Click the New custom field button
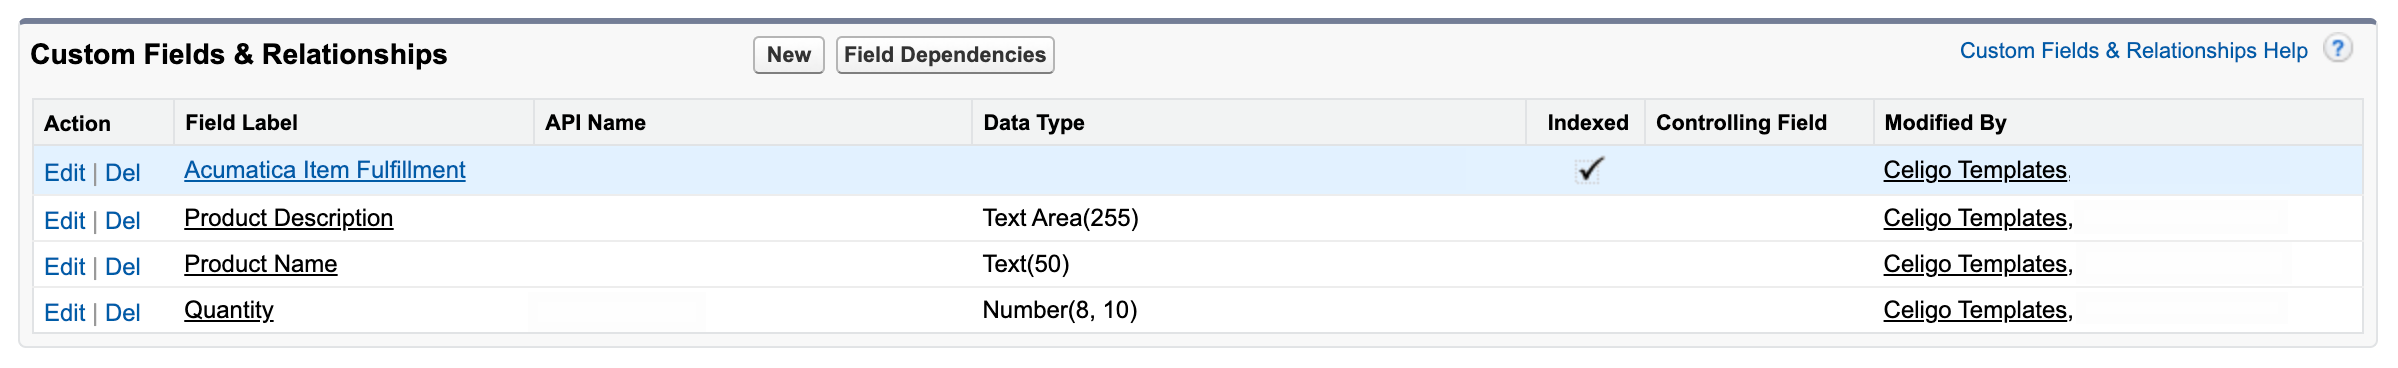The width and height of the screenshot is (2398, 368). tap(789, 55)
